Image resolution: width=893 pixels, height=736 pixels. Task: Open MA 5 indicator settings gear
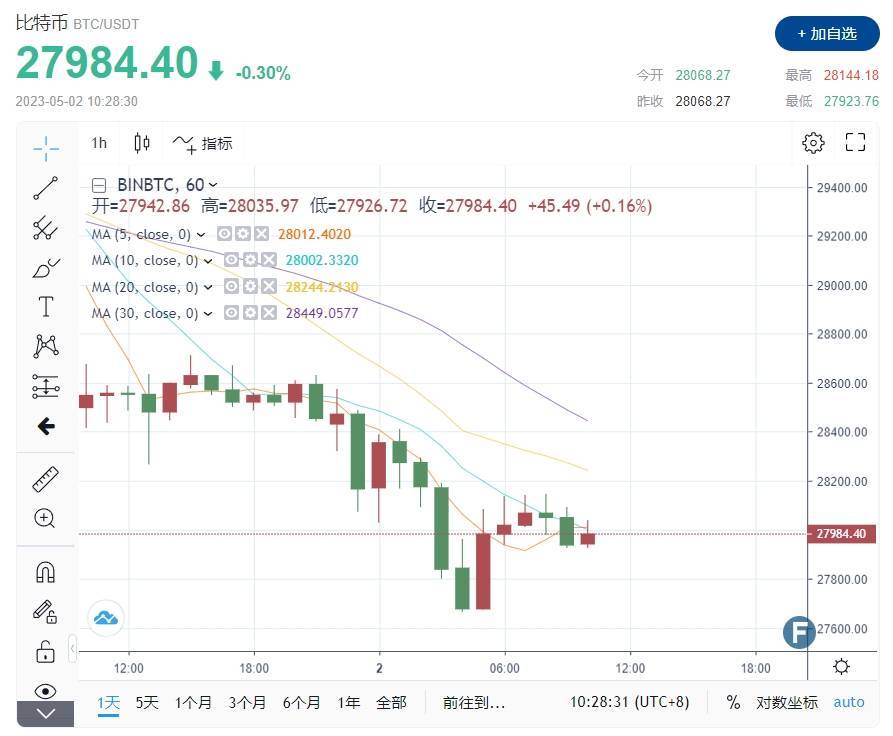coord(243,234)
